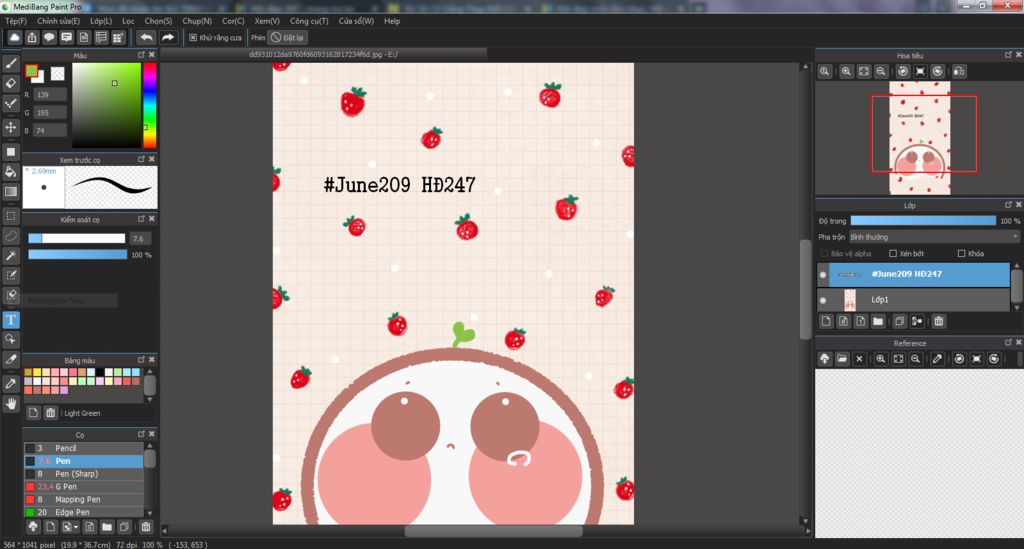Open the speech bubble comment icon
Screen dimensions: 1024x549
pos(49,37)
